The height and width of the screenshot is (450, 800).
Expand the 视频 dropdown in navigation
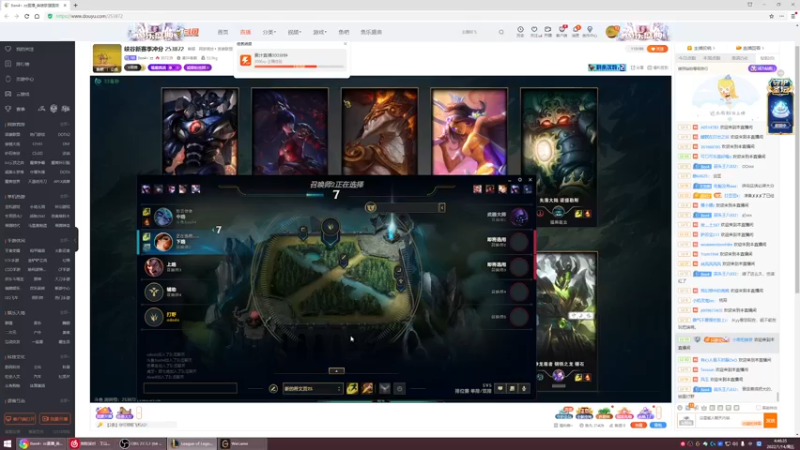[294, 32]
